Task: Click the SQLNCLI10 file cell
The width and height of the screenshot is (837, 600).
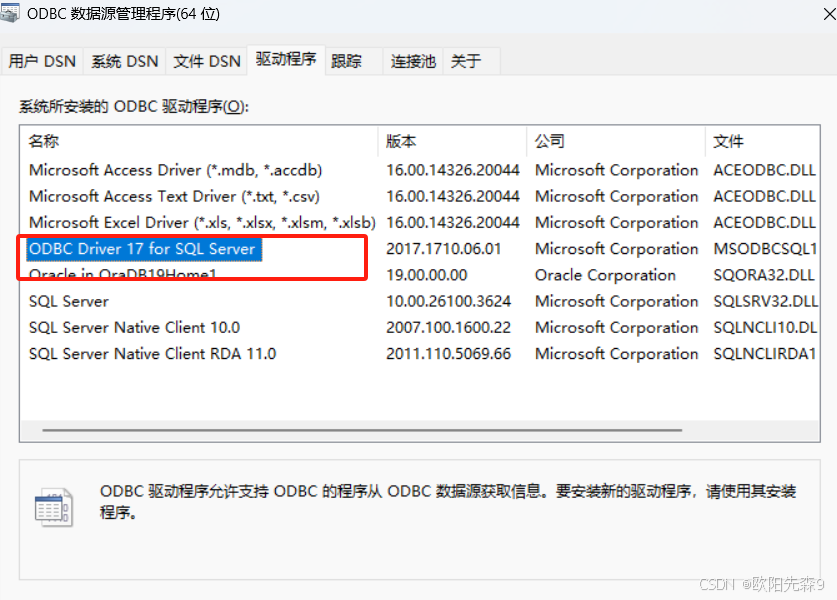Action: pyautogui.click(x=765, y=327)
